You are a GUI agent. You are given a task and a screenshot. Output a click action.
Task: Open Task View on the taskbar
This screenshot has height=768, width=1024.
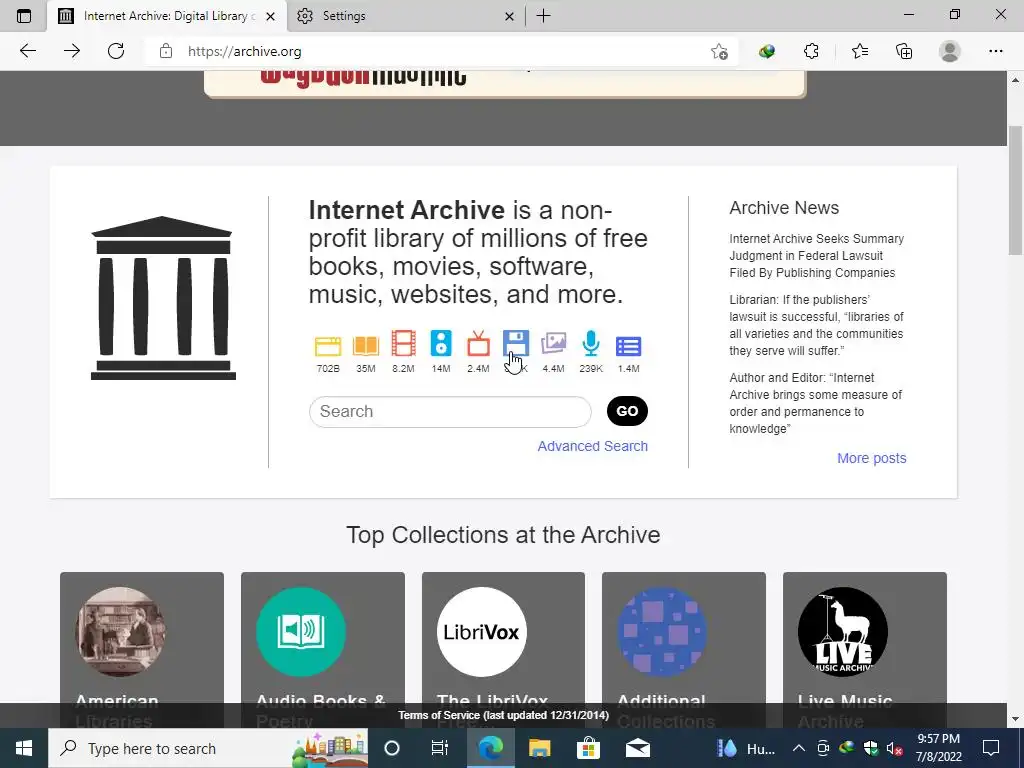coord(440,748)
